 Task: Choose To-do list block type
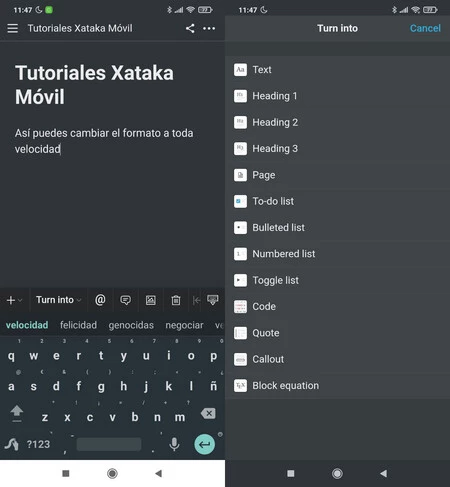(337, 201)
